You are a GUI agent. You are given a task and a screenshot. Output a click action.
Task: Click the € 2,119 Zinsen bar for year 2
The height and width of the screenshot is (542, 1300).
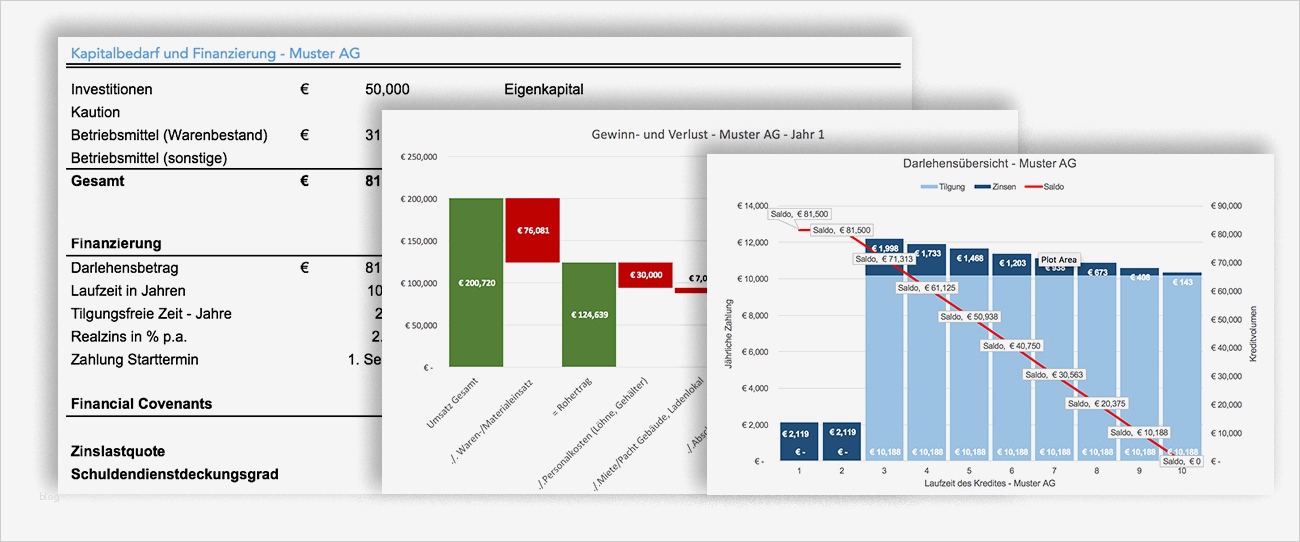pyautogui.click(x=842, y=441)
